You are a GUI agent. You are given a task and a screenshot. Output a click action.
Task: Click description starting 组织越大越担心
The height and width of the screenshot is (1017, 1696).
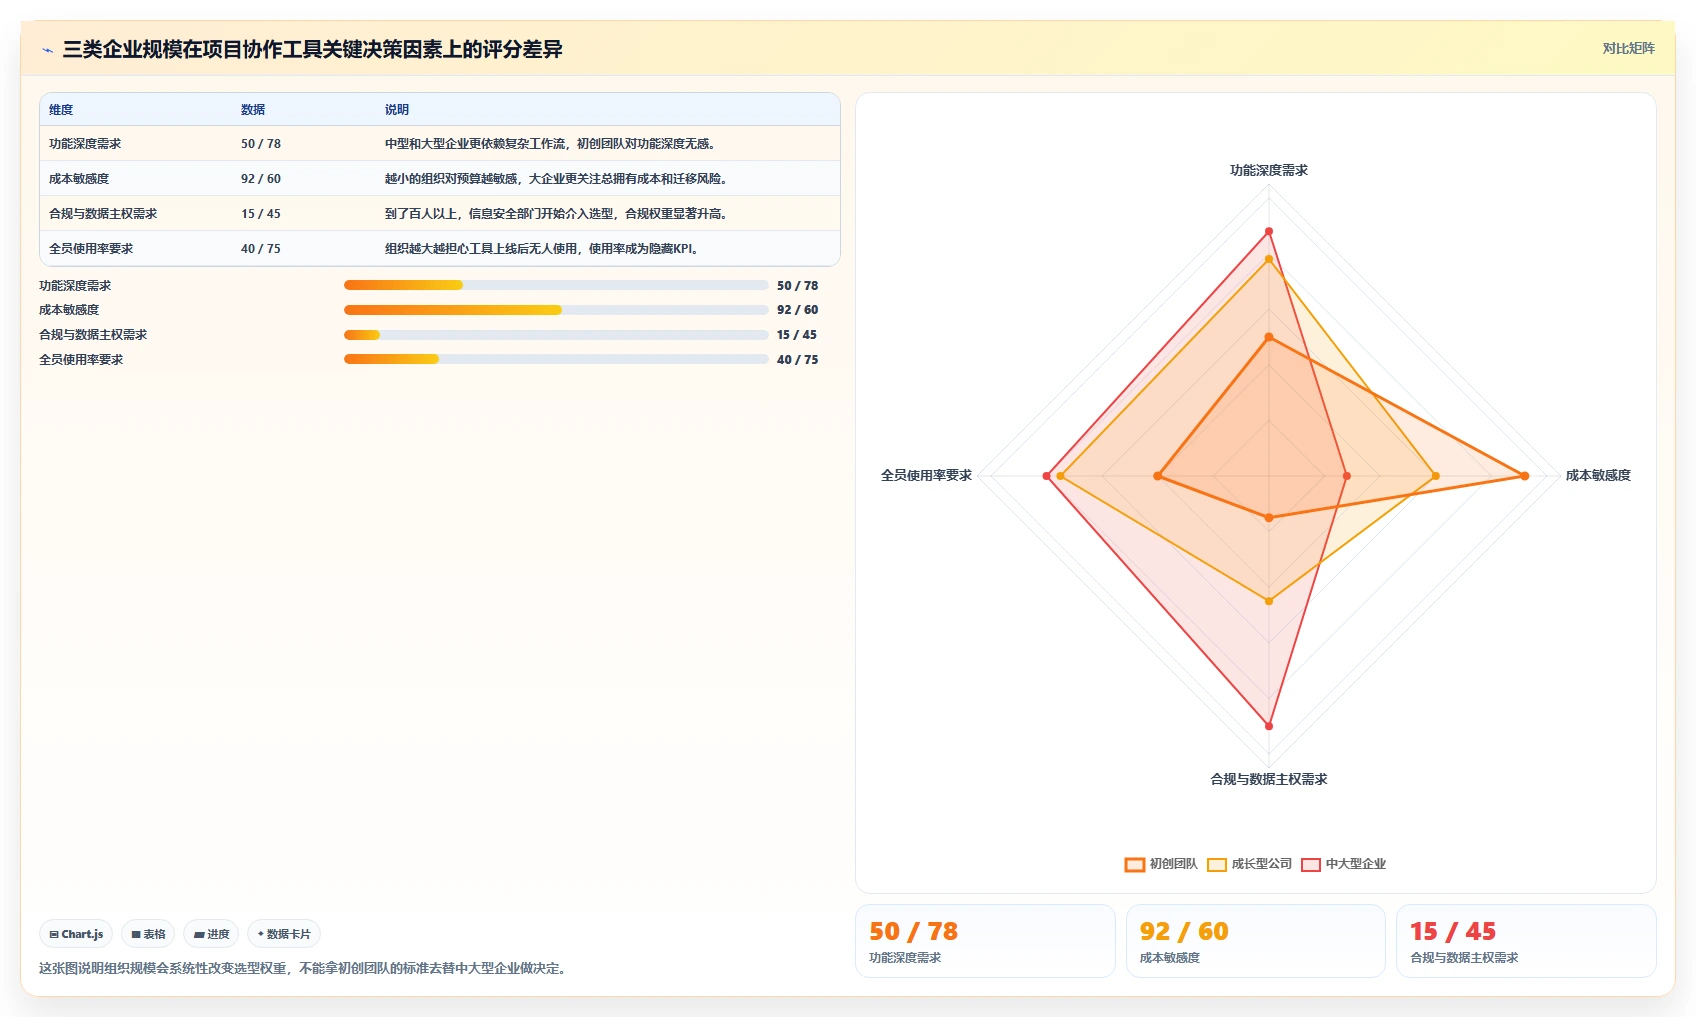(x=543, y=249)
